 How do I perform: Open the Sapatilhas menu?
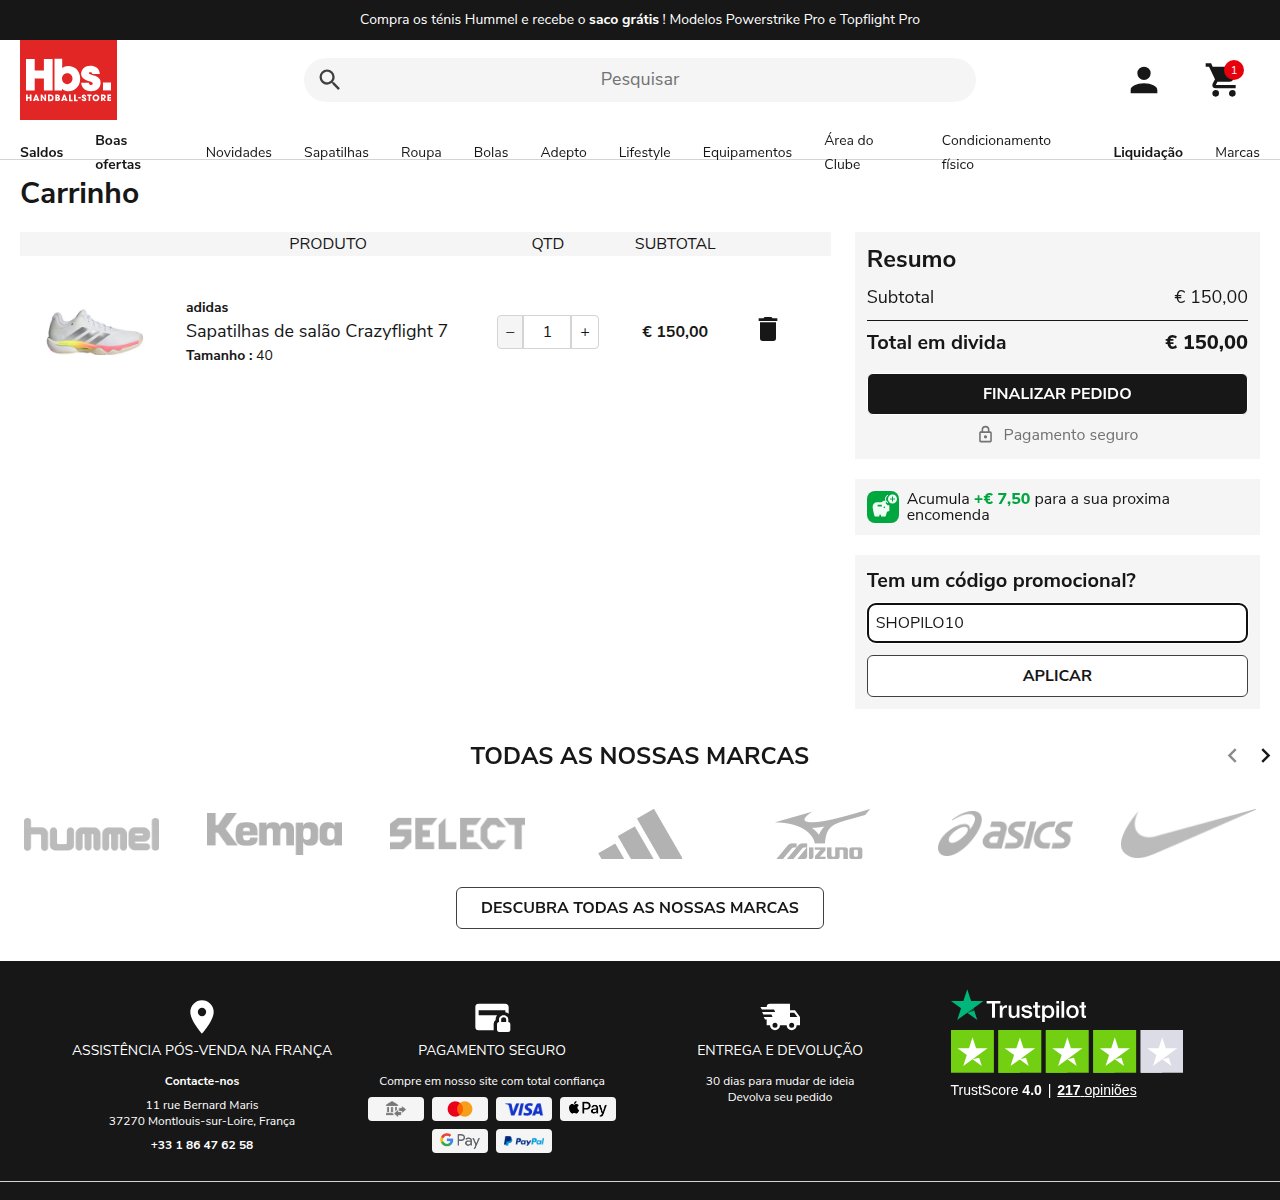336,152
